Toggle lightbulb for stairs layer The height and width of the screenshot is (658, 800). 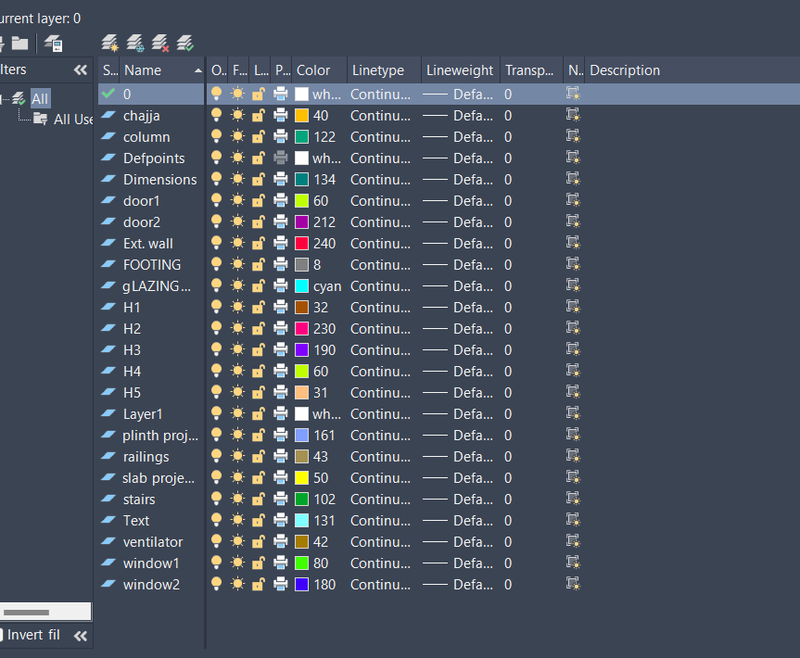click(x=216, y=499)
